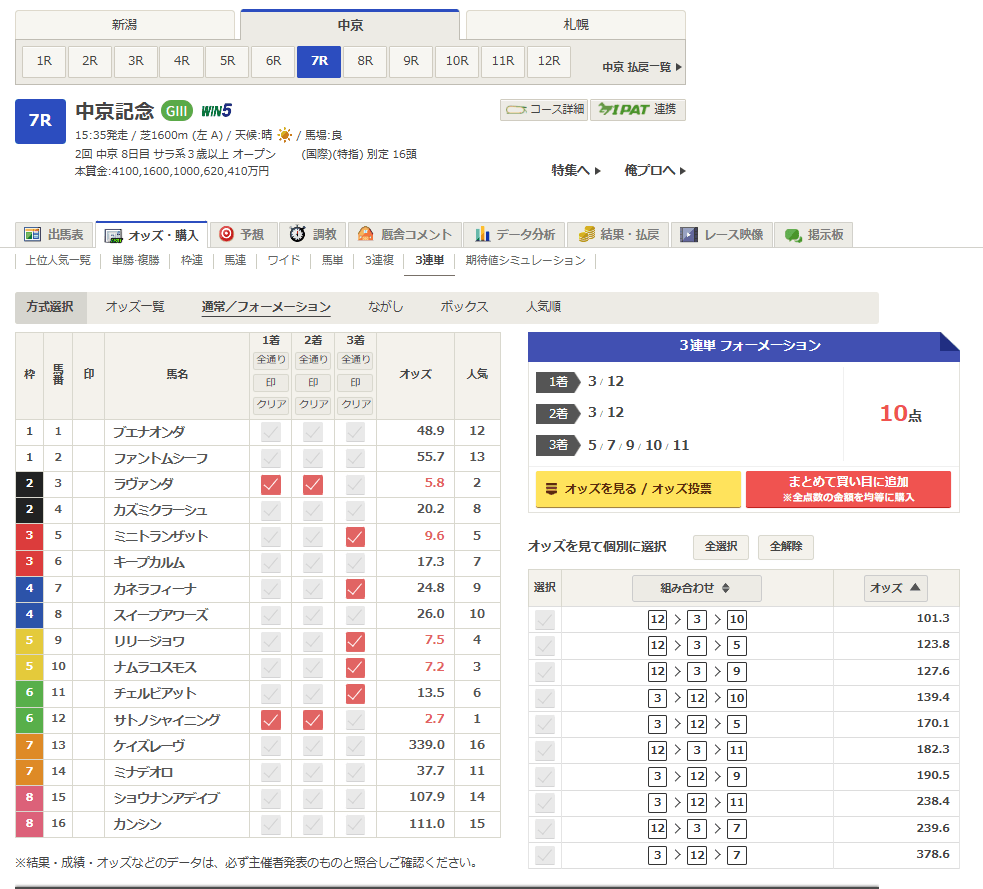Viewport: 983px width, 889px height.
Task: Switch to 新潟 racecourse tab
Action: [x=125, y=25]
